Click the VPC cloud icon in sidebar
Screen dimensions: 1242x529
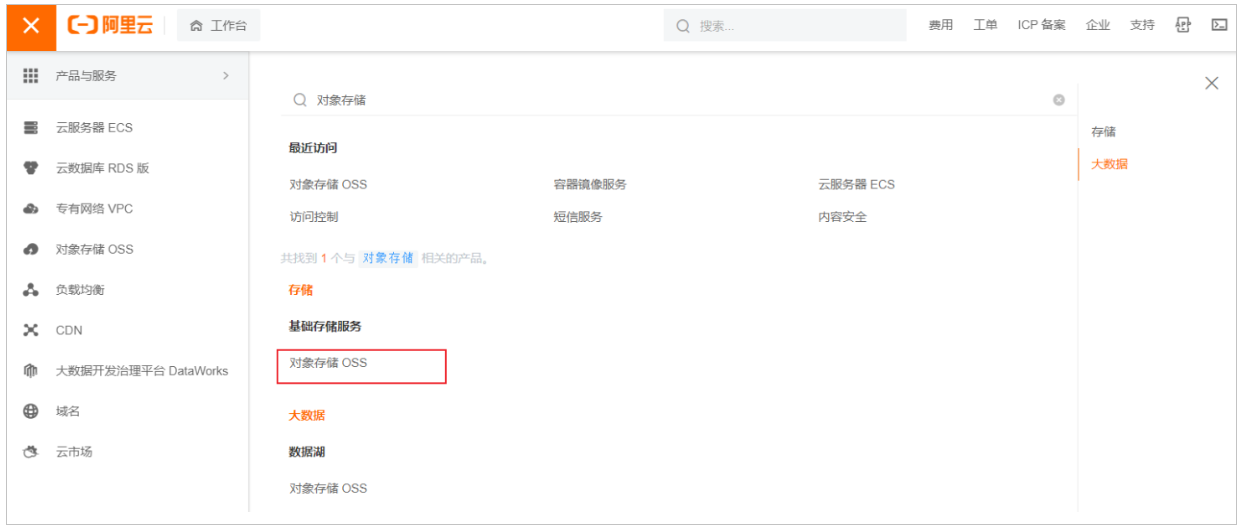click(x=31, y=209)
